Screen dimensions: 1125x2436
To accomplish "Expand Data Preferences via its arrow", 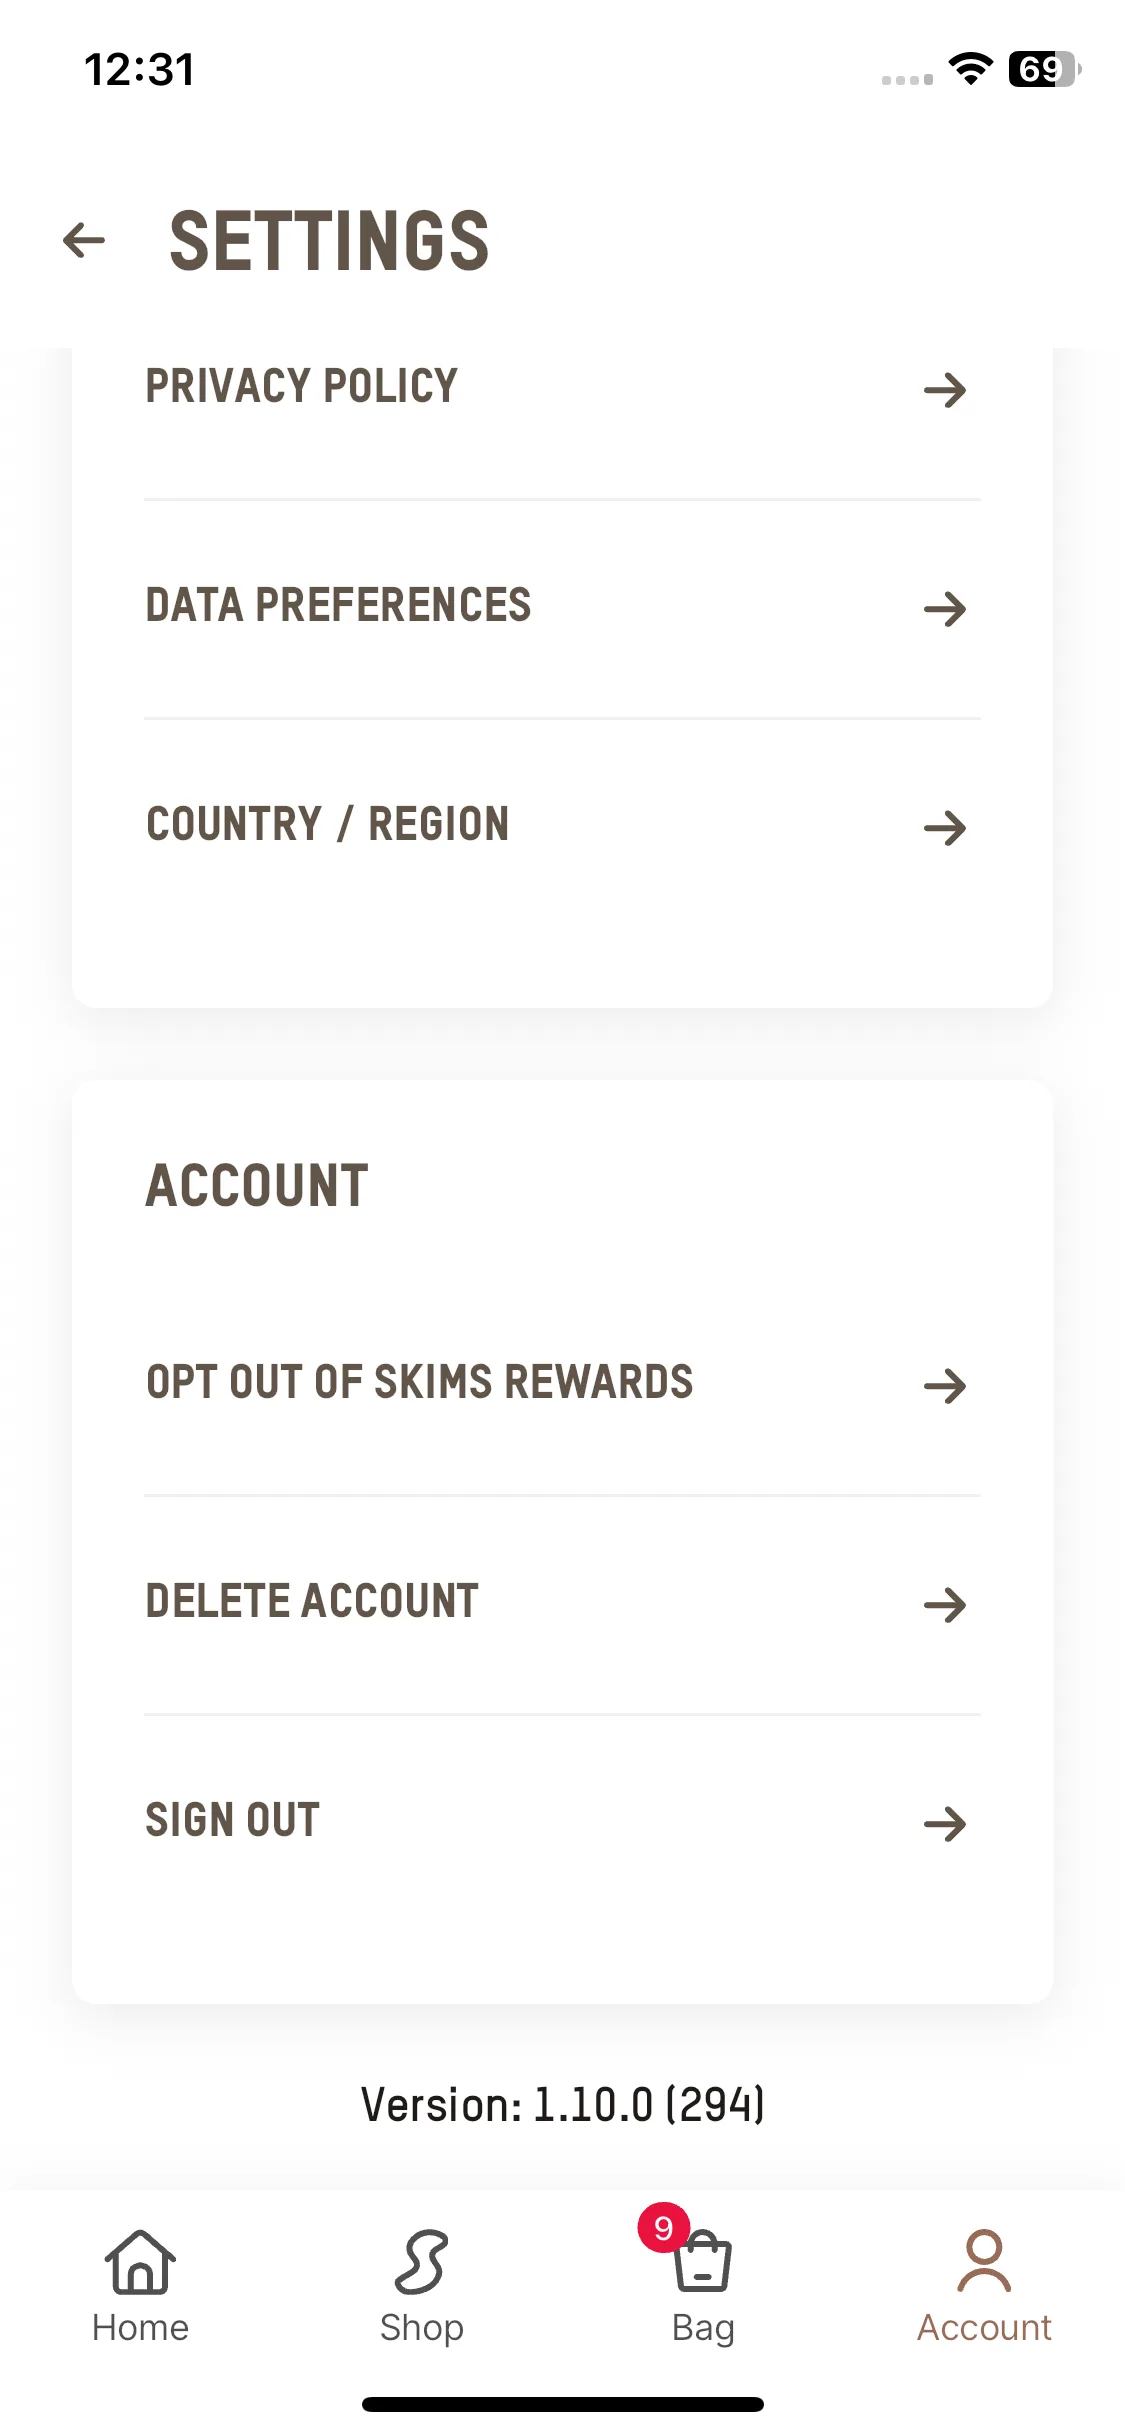I will 945,609.
